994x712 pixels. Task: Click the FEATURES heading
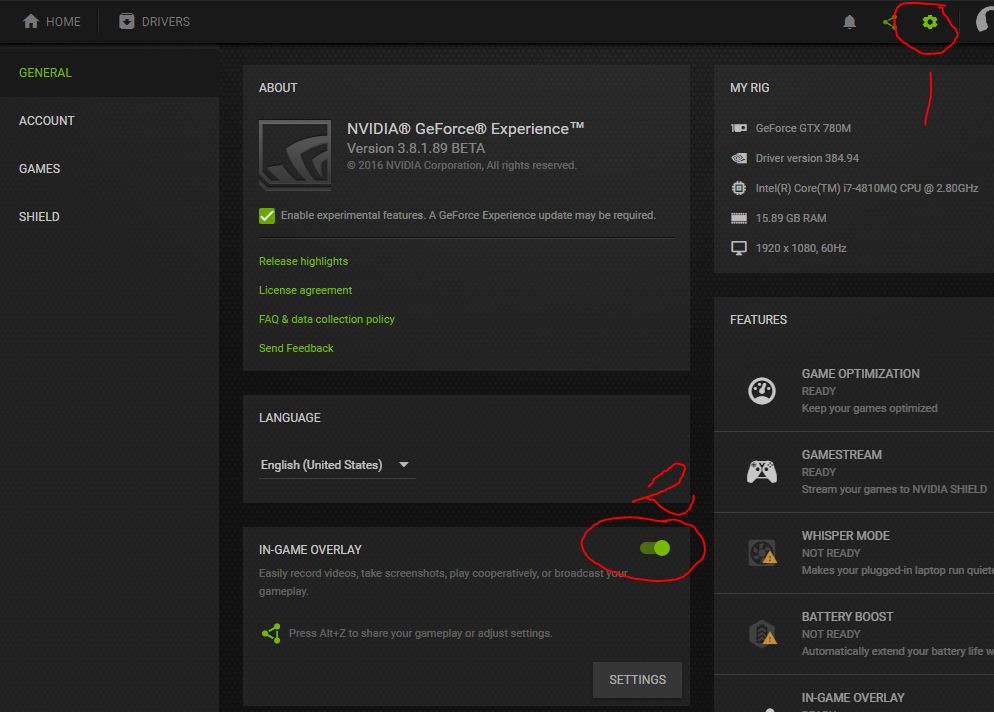(758, 320)
